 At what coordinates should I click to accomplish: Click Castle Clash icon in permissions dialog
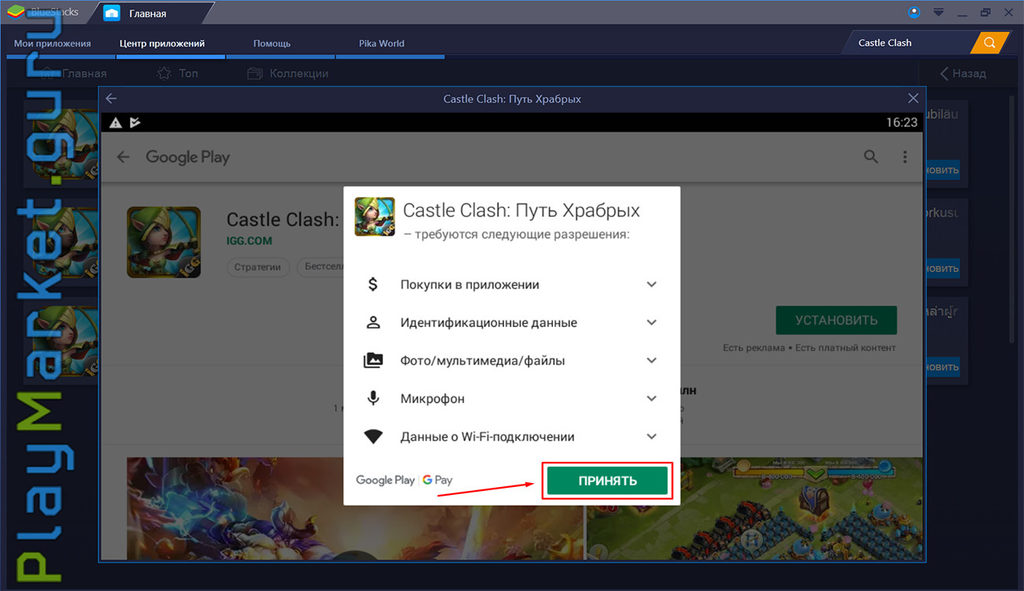pos(375,216)
